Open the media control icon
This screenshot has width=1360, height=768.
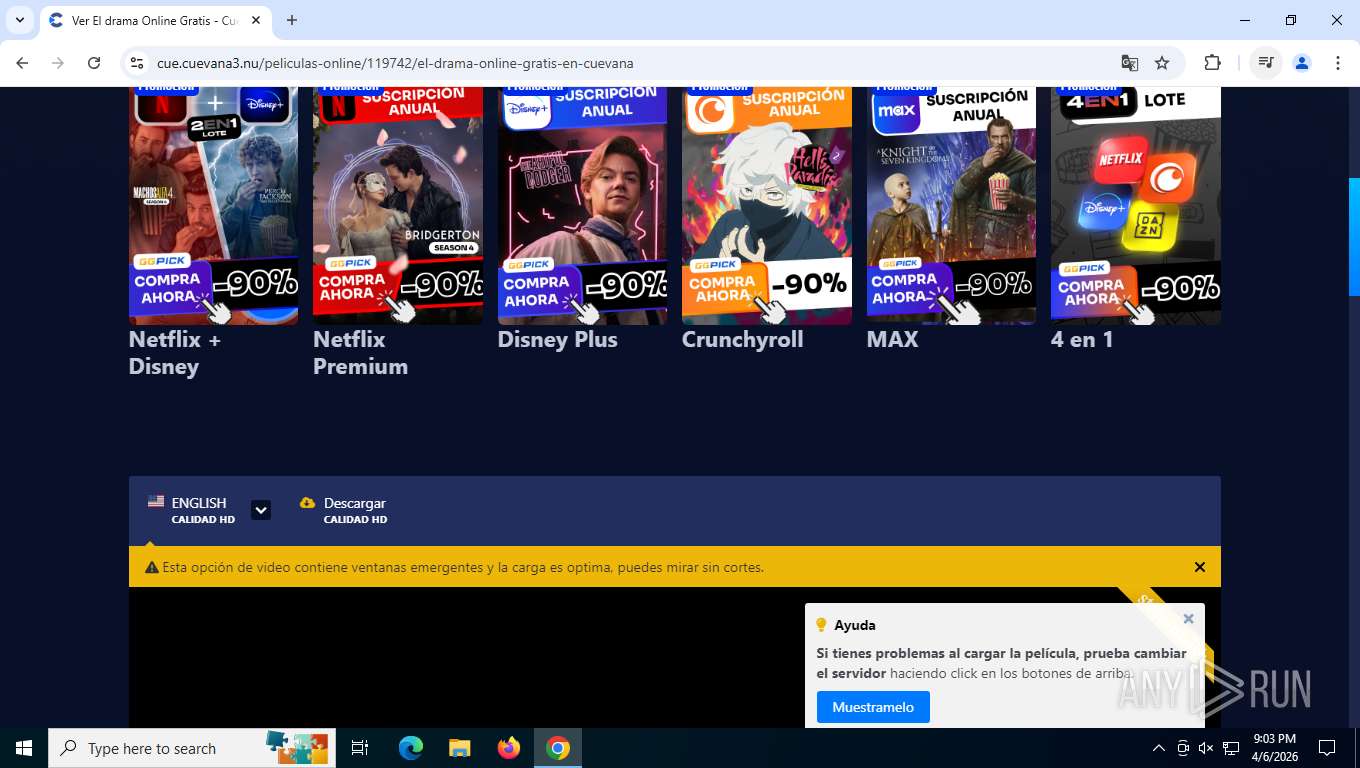[x=1266, y=63]
